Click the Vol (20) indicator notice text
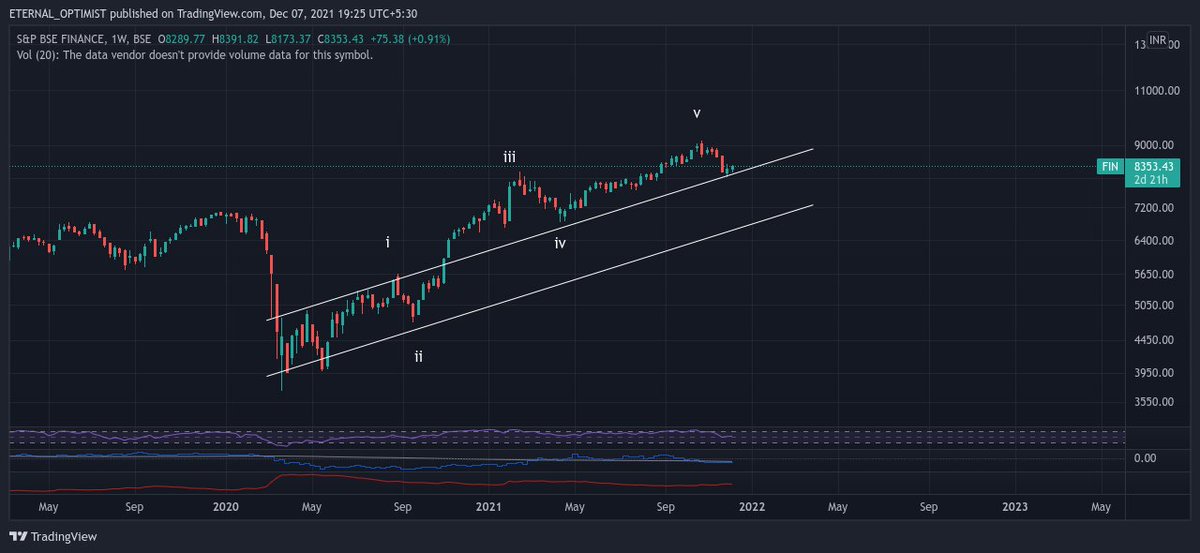 coord(196,55)
